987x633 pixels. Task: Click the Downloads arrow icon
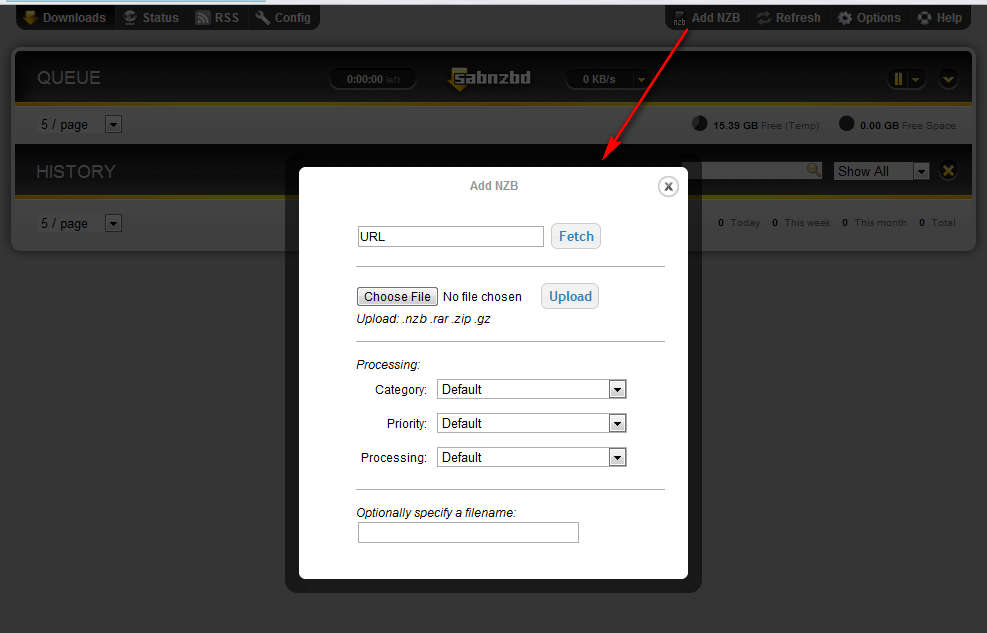point(30,18)
